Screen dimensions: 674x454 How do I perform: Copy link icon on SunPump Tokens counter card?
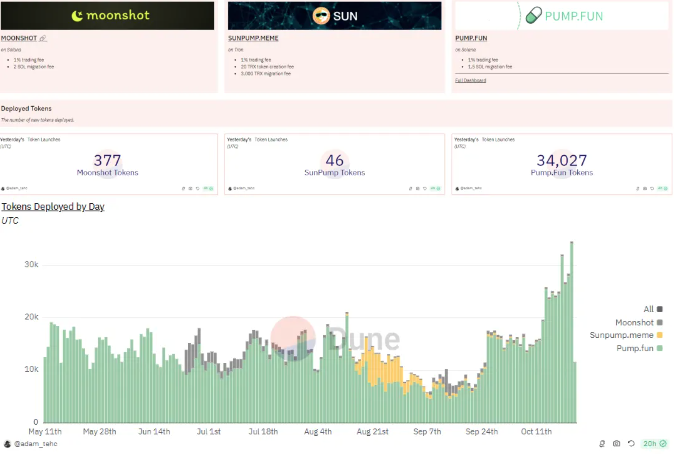pos(411,189)
